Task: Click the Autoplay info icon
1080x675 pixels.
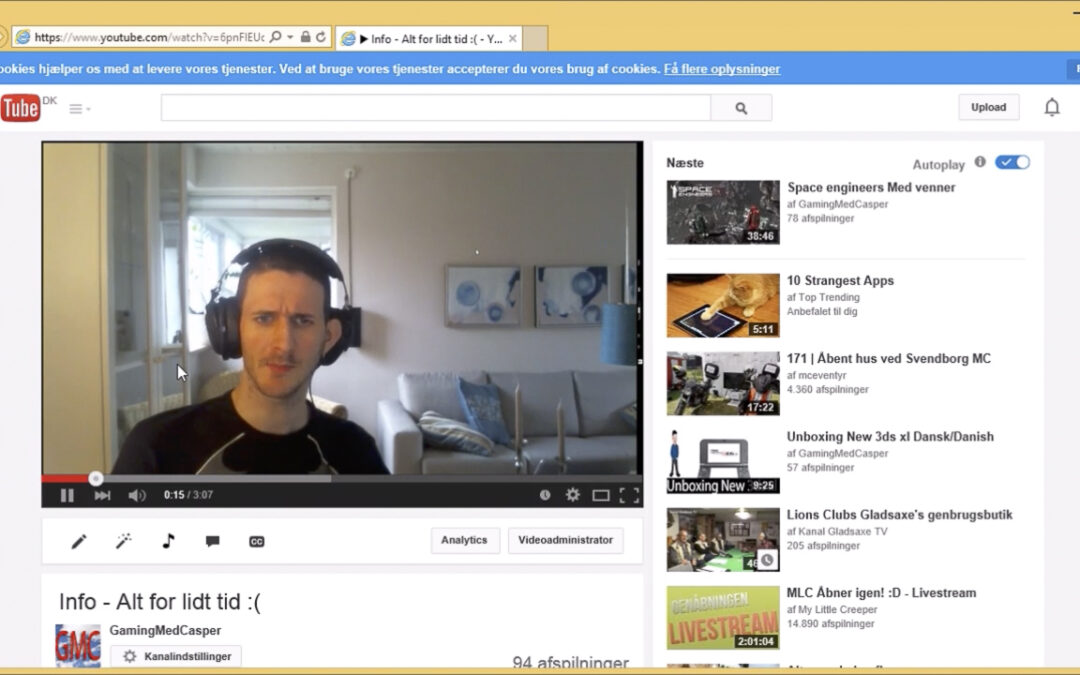Action: point(980,162)
